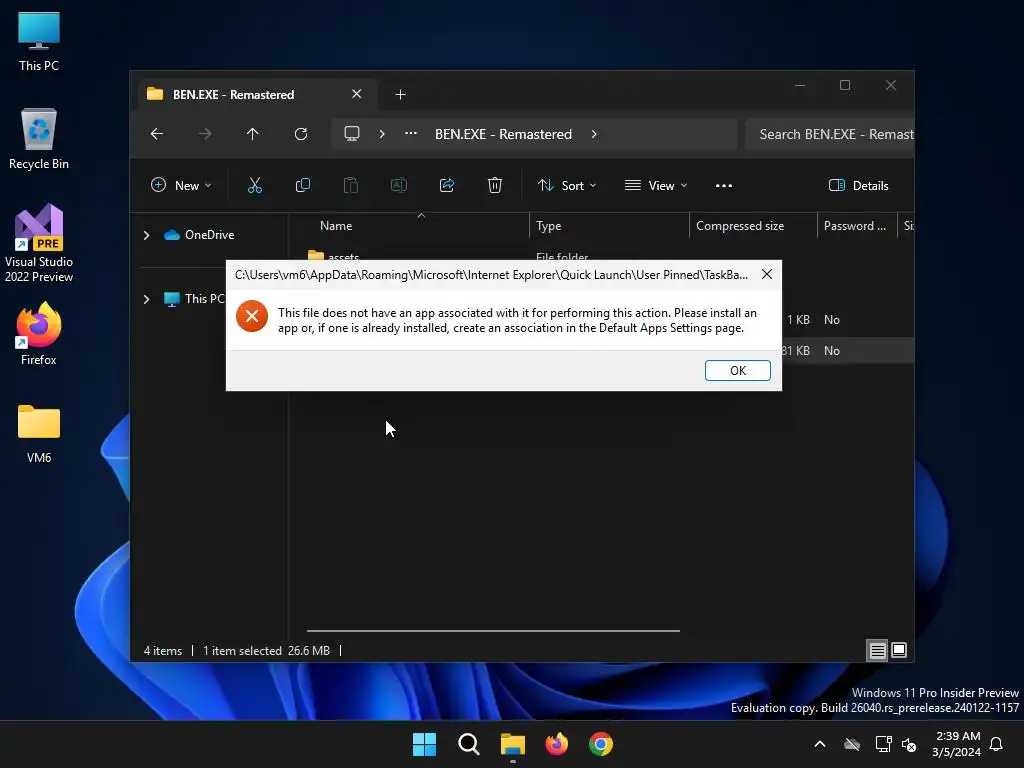The height and width of the screenshot is (768, 1024).
Task: Select Visual Studio 2022 Preview shortcut
Action: click(x=39, y=243)
